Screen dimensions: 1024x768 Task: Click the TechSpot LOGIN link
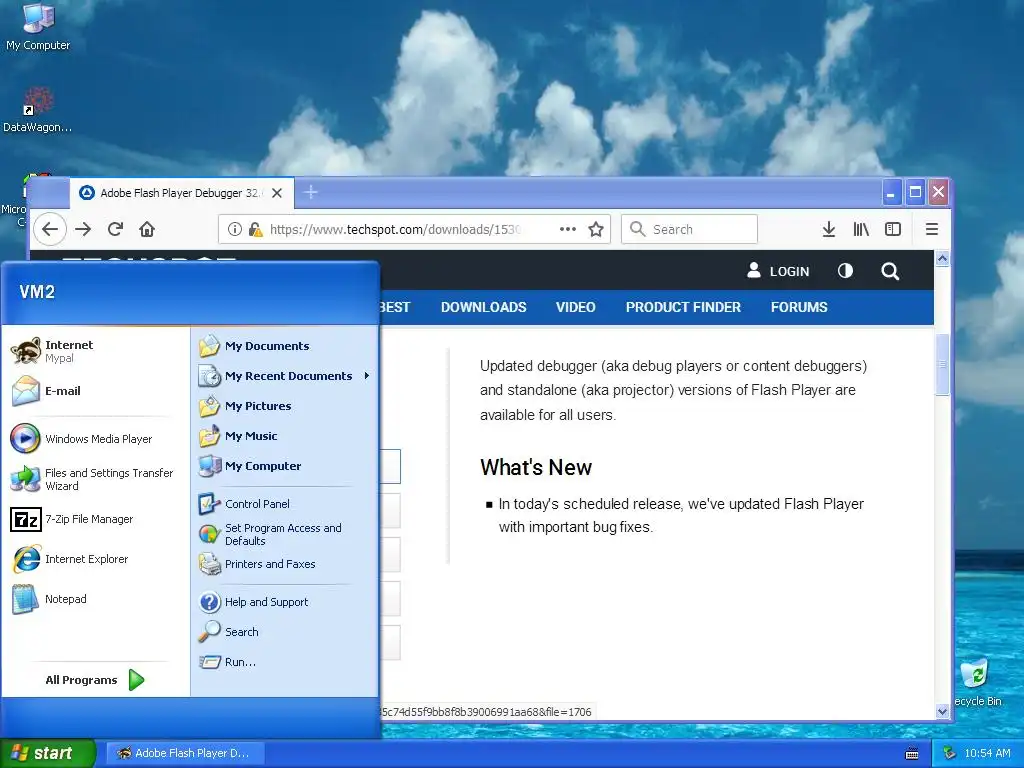point(778,271)
